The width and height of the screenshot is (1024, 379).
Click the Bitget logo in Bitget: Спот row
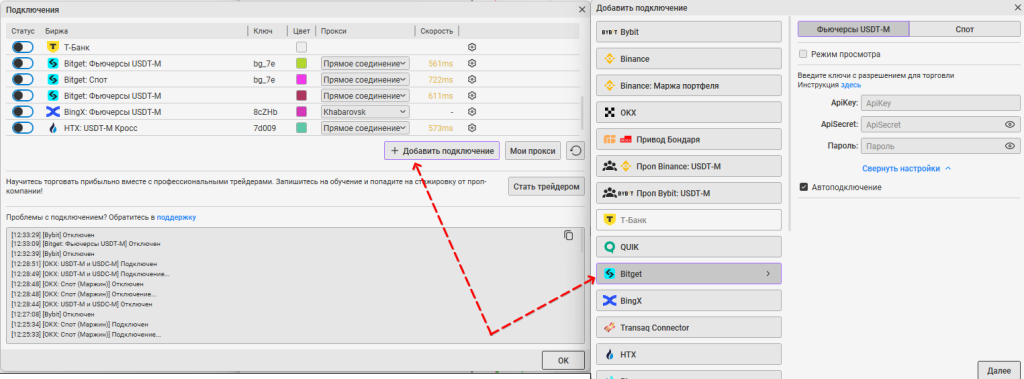pos(53,80)
